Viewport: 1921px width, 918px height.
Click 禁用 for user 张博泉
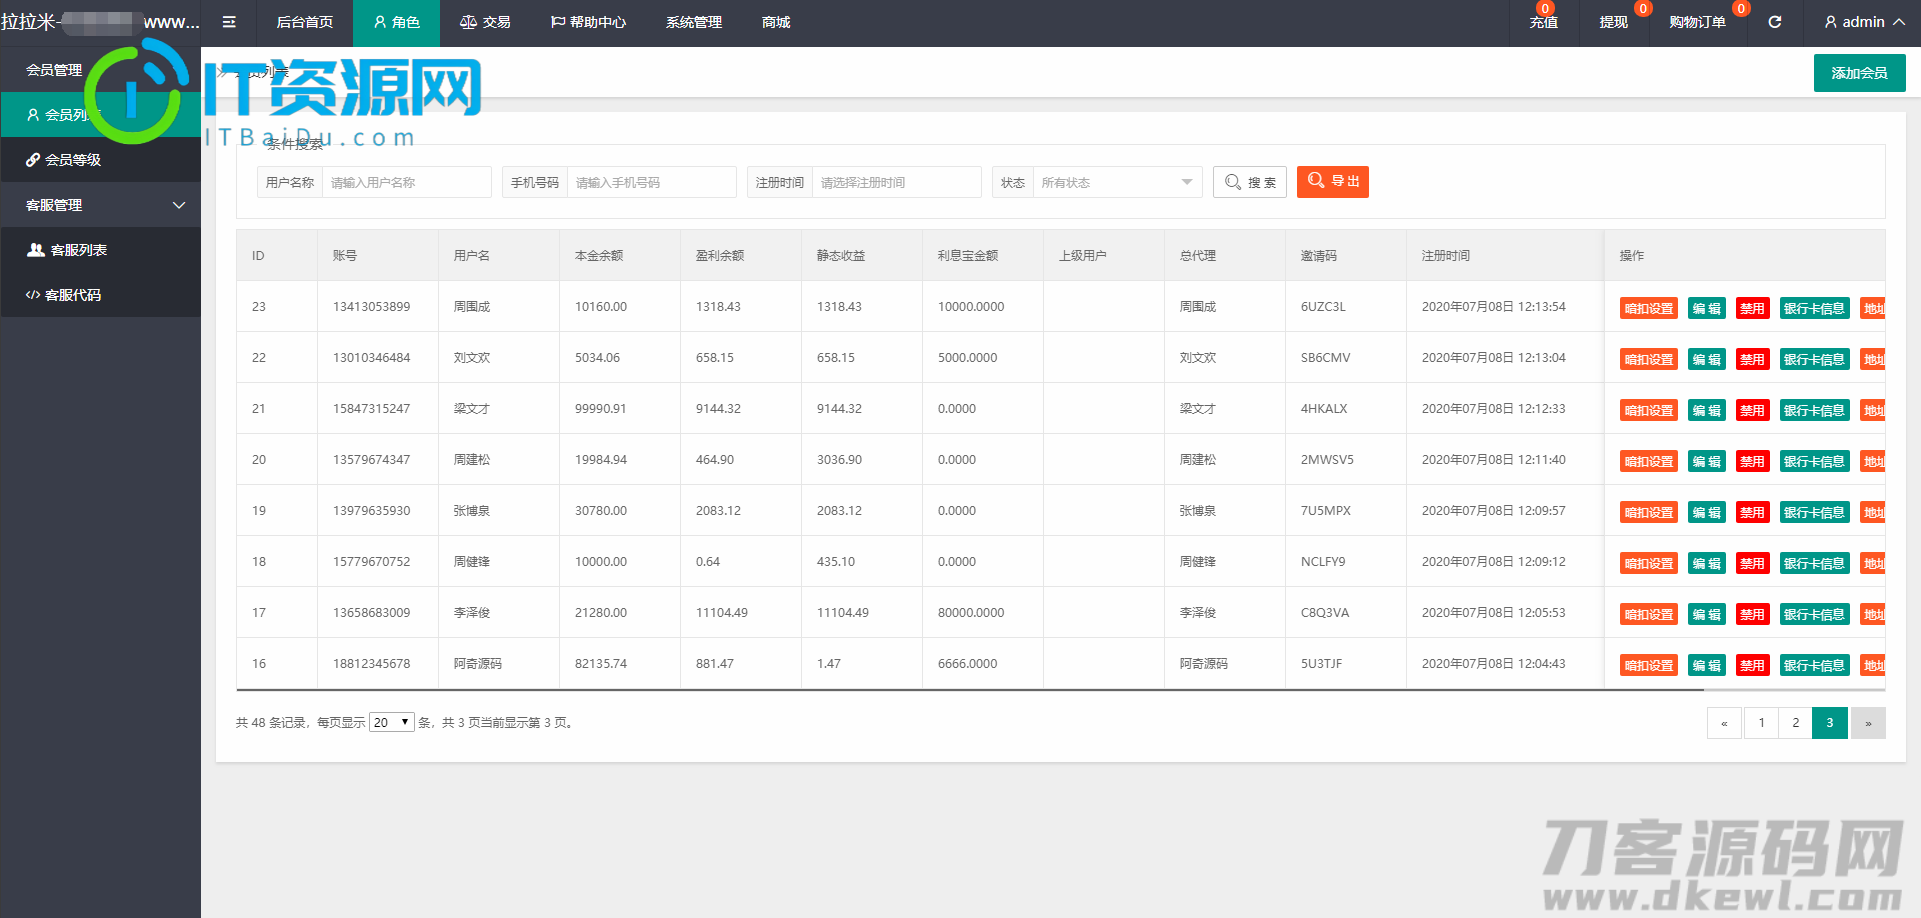pos(1752,512)
